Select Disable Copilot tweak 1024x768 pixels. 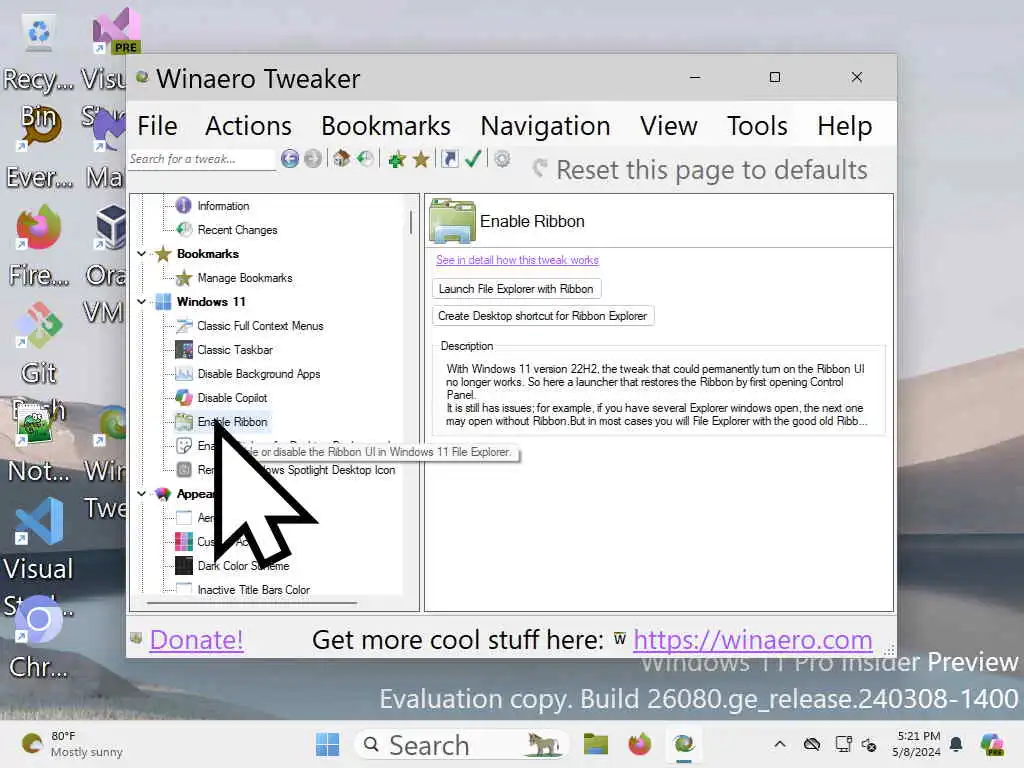click(x=232, y=398)
